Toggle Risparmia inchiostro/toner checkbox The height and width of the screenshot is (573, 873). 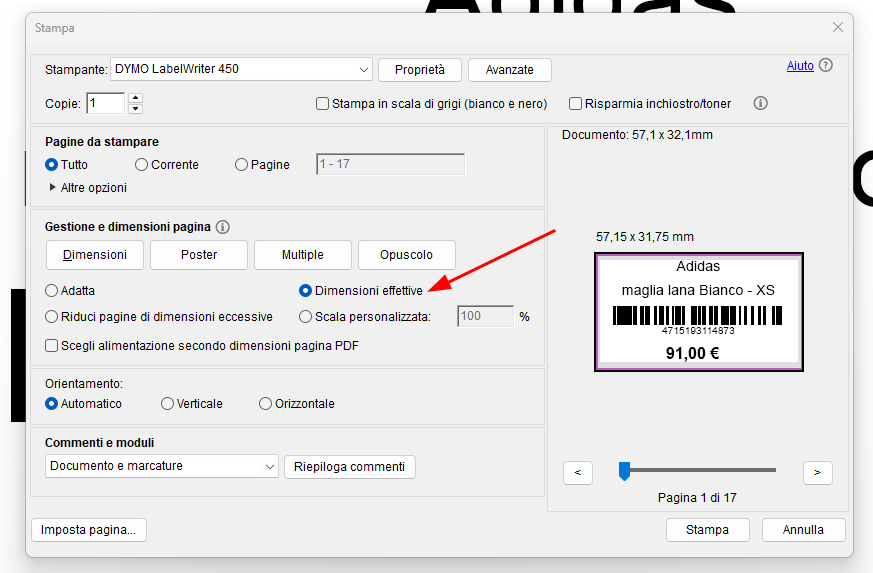(x=576, y=103)
